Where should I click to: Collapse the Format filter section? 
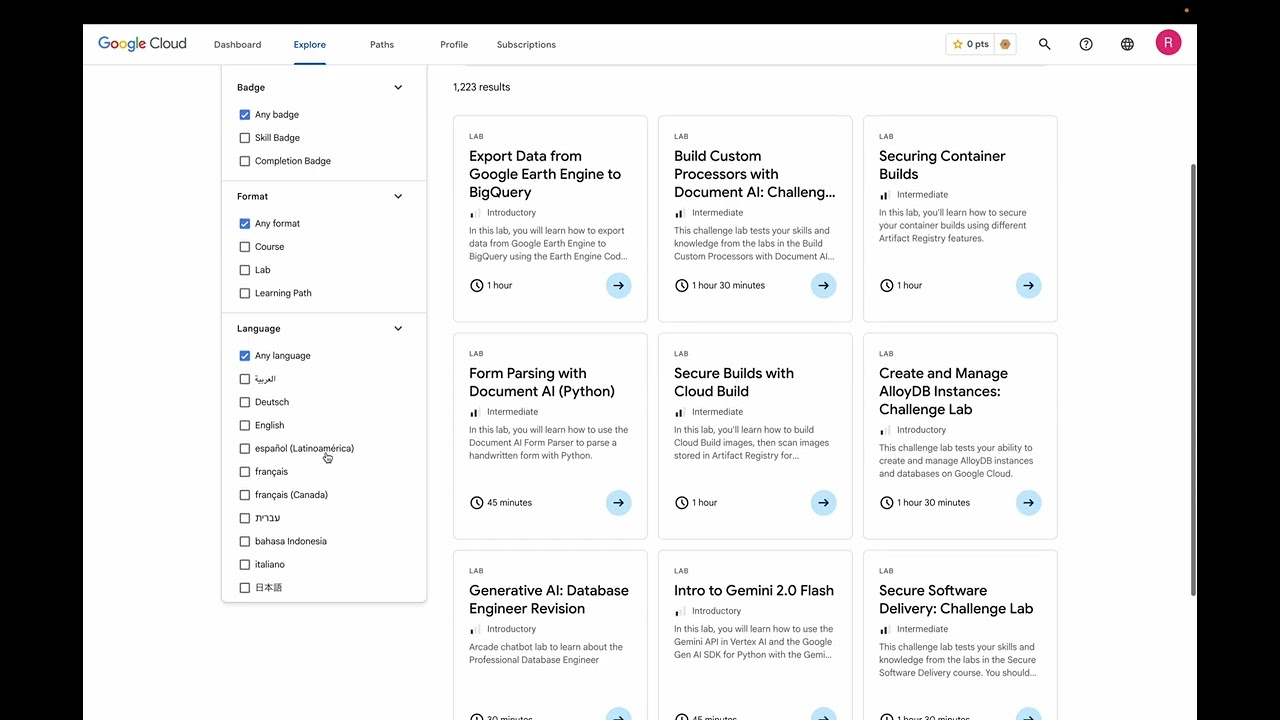pyautogui.click(x=398, y=196)
